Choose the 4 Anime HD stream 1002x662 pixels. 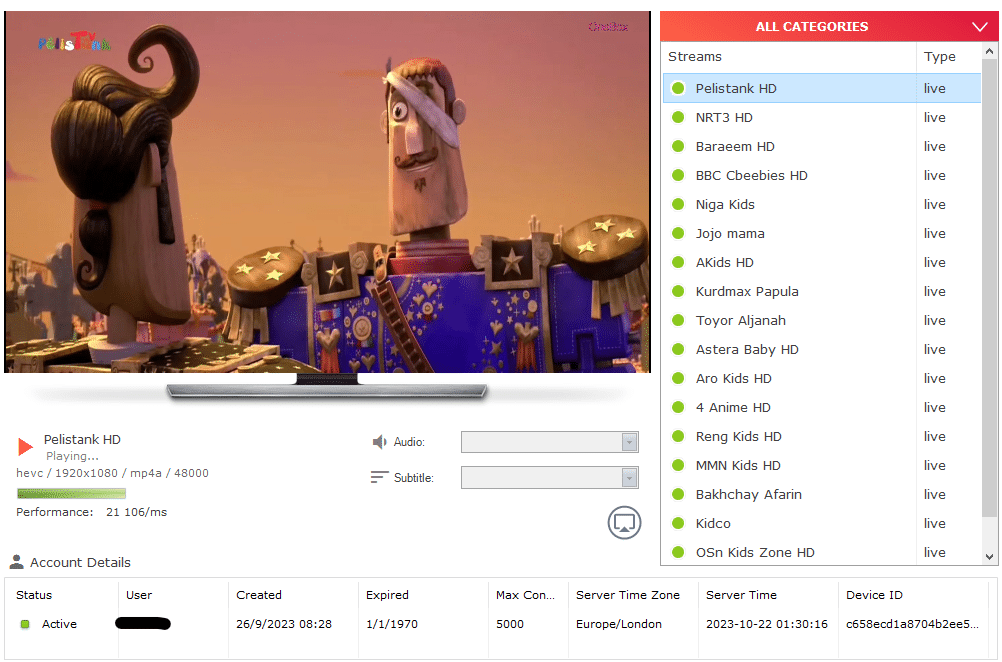coord(822,407)
